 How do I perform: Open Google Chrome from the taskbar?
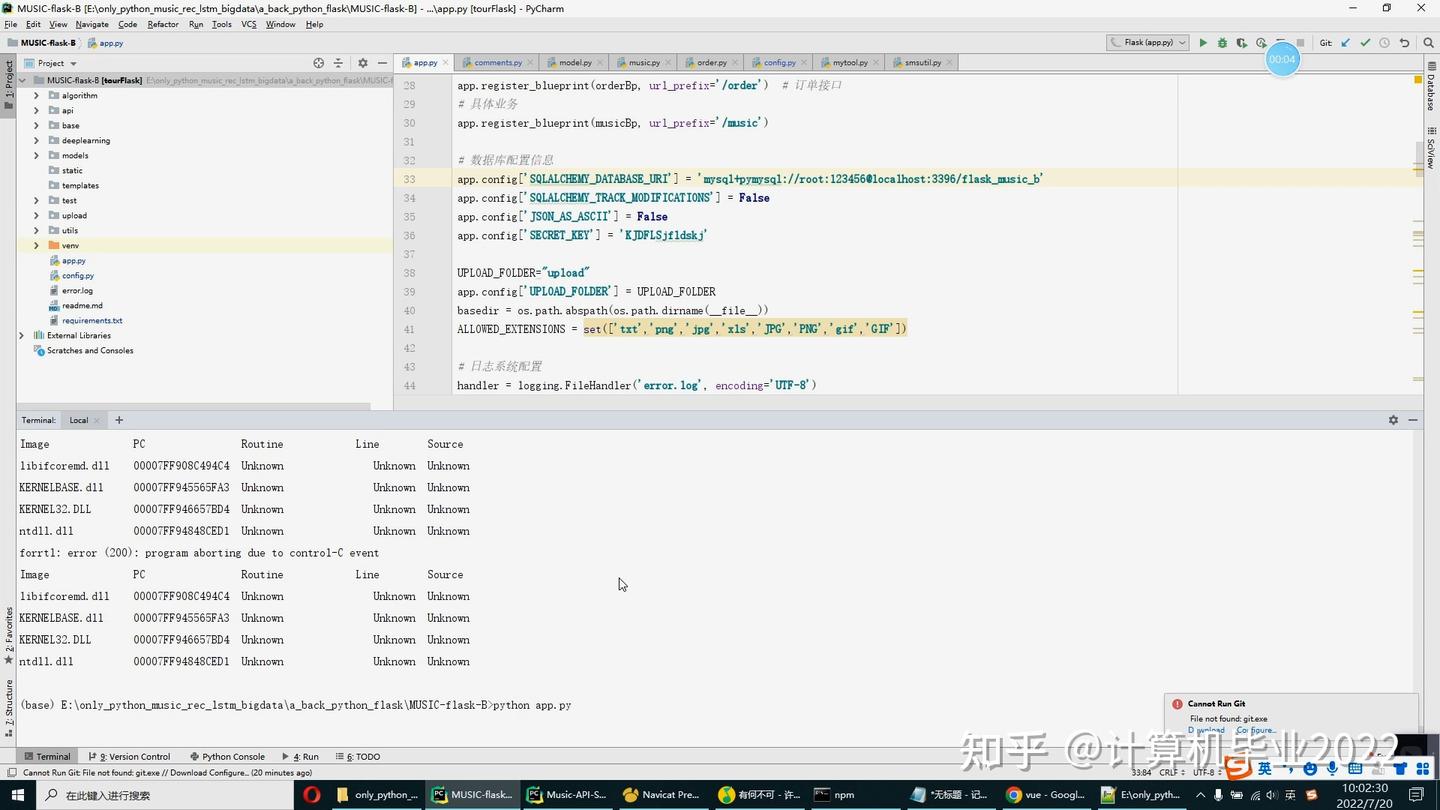1043,794
